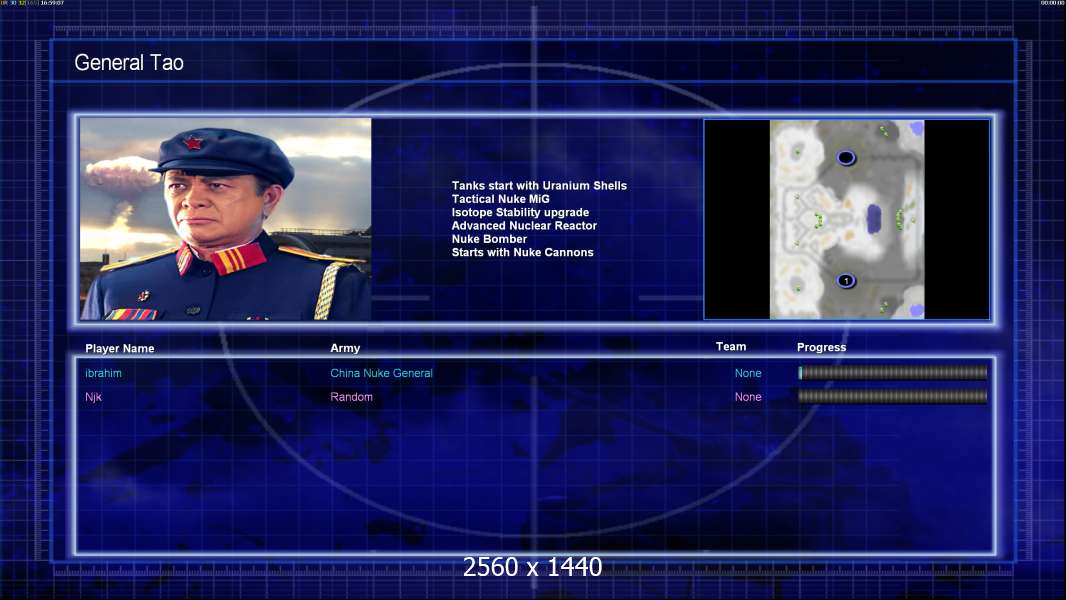Image resolution: width=1066 pixels, height=600 pixels.
Task: Click the Player Name column header
Action: pos(120,349)
